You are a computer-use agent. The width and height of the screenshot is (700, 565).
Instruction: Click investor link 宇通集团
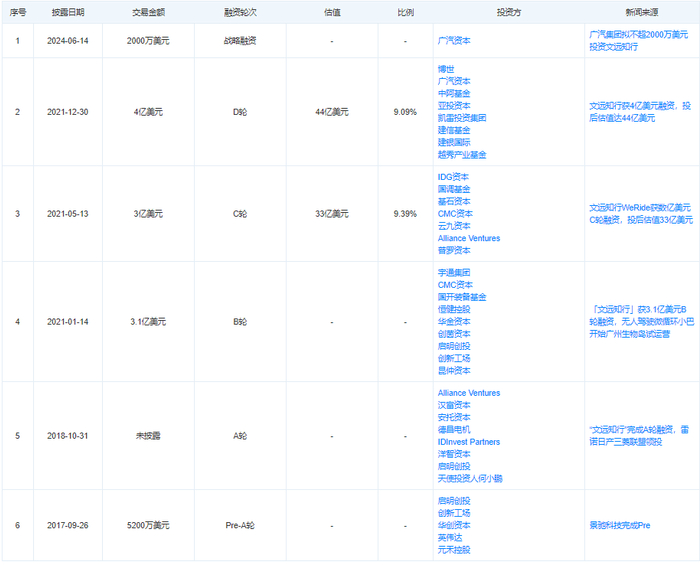(x=454, y=273)
